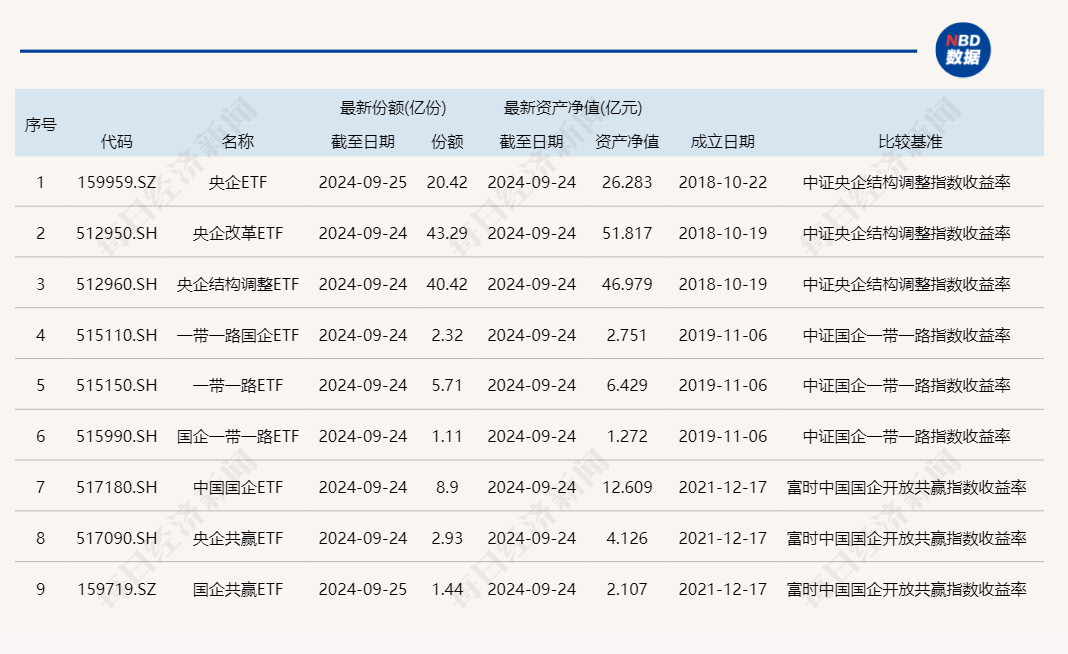Viewport: 1068px width, 654px height.
Task: Click the NBD 数据 logo
Action: pos(962,50)
